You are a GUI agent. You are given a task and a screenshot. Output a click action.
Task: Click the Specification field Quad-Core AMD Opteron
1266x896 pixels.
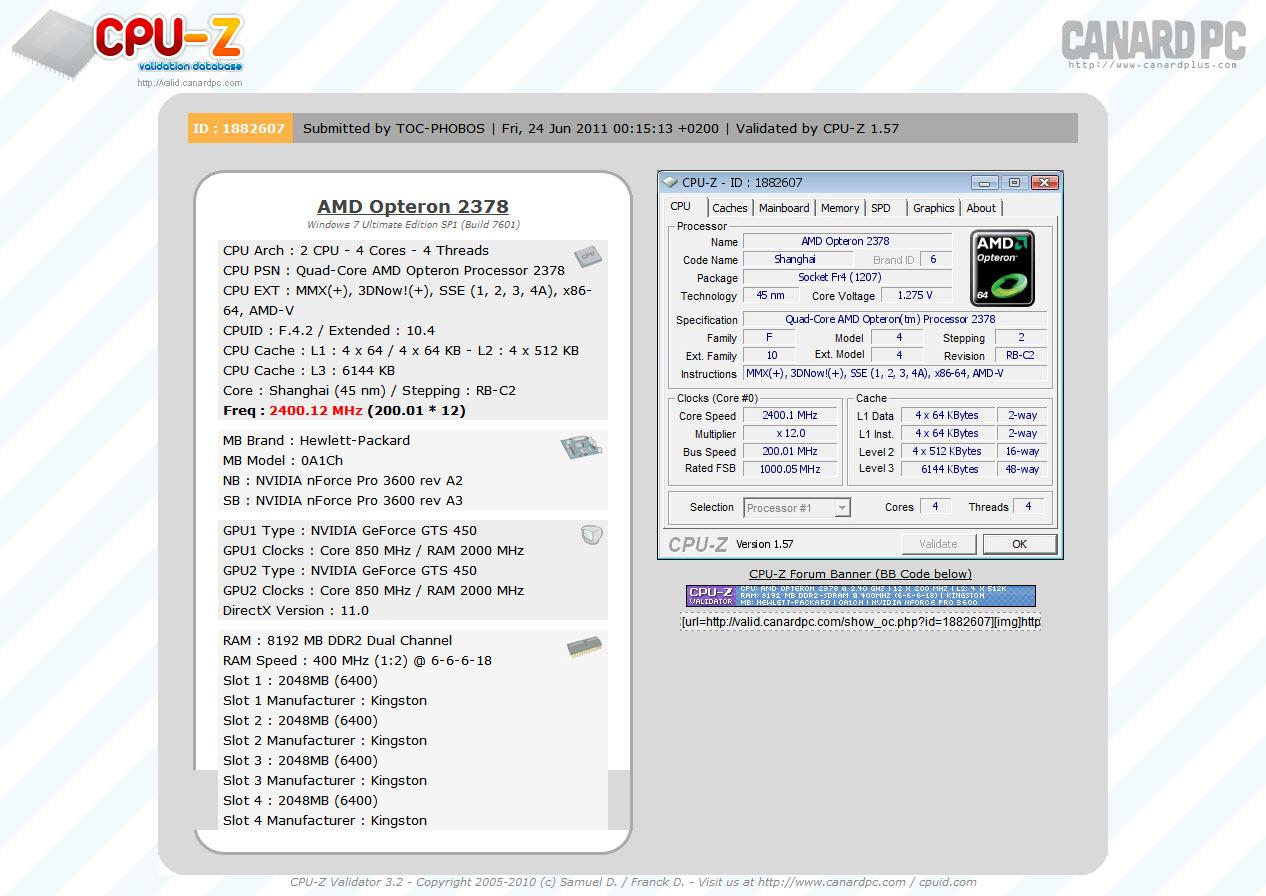tap(895, 320)
